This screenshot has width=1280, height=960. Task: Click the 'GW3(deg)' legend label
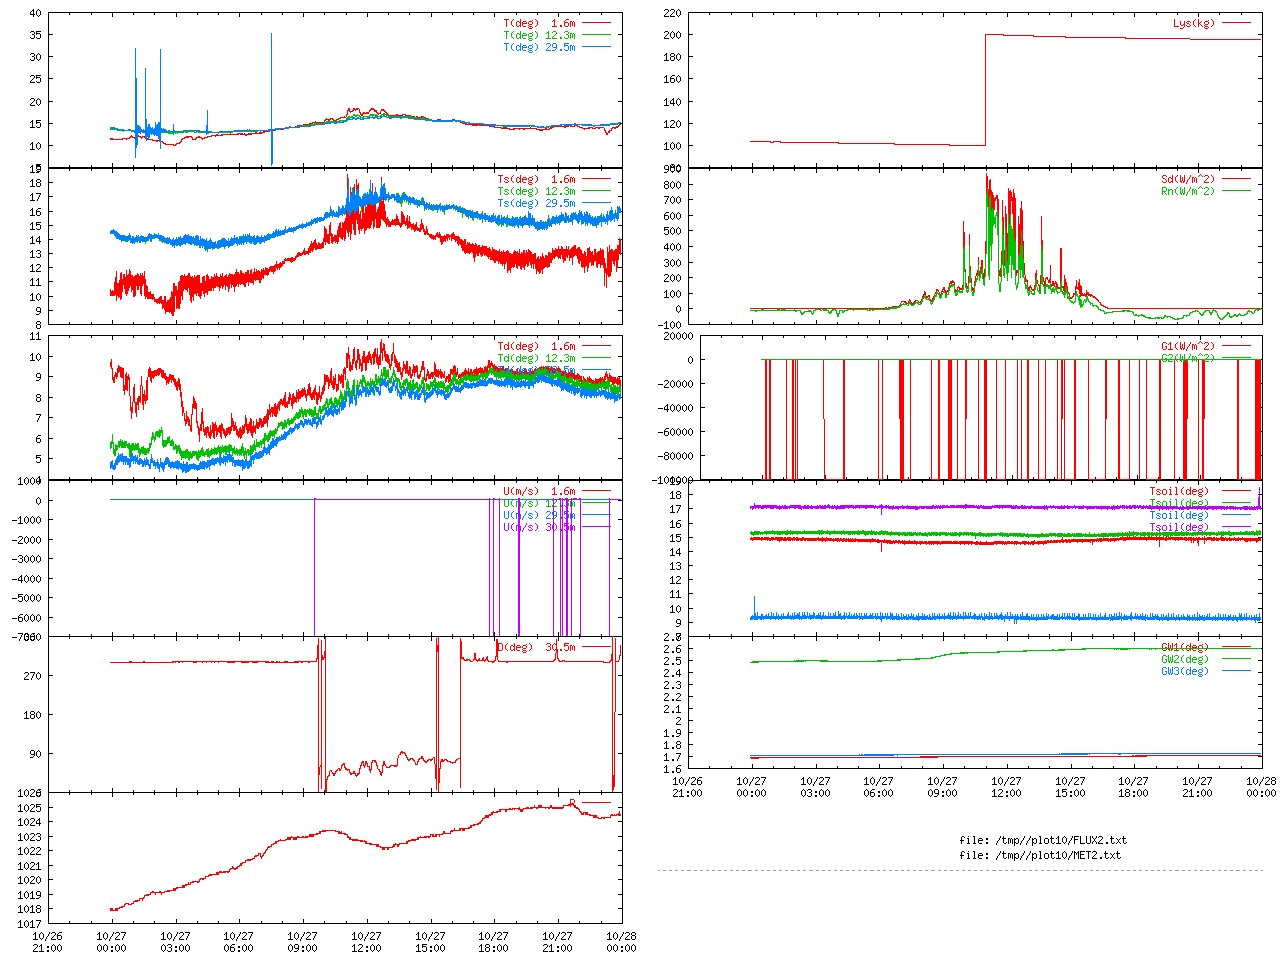[1185, 672]
